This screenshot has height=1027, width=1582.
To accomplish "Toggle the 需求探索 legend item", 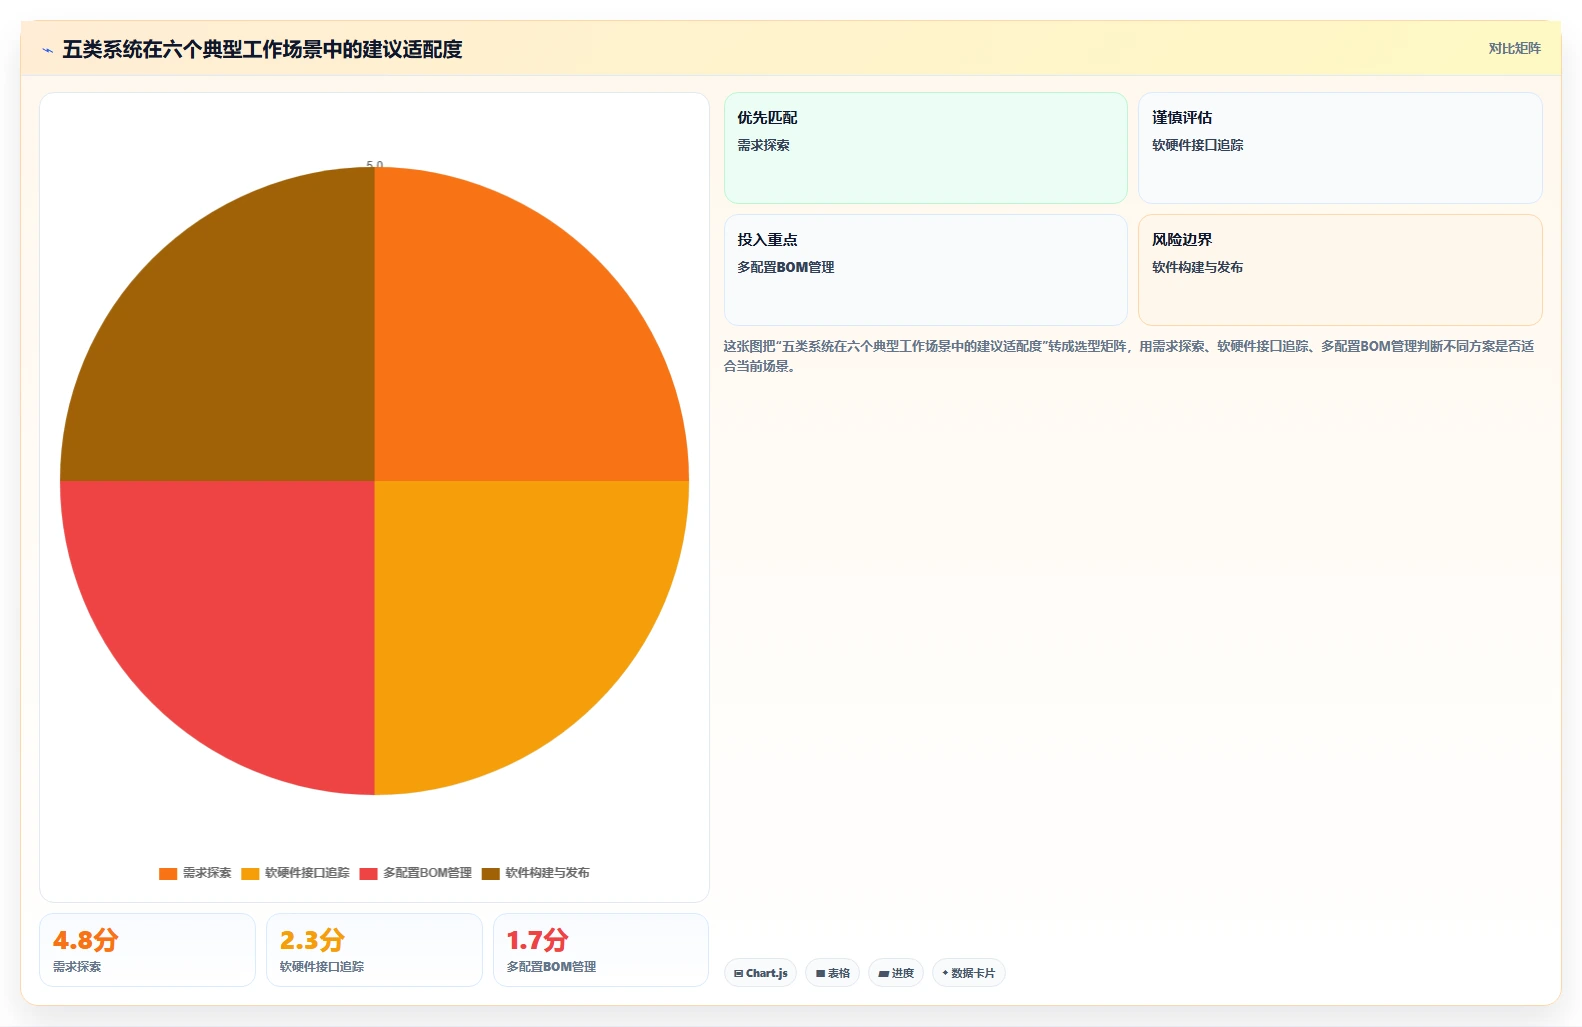I will pyautogui.click(x=195, y=873).
